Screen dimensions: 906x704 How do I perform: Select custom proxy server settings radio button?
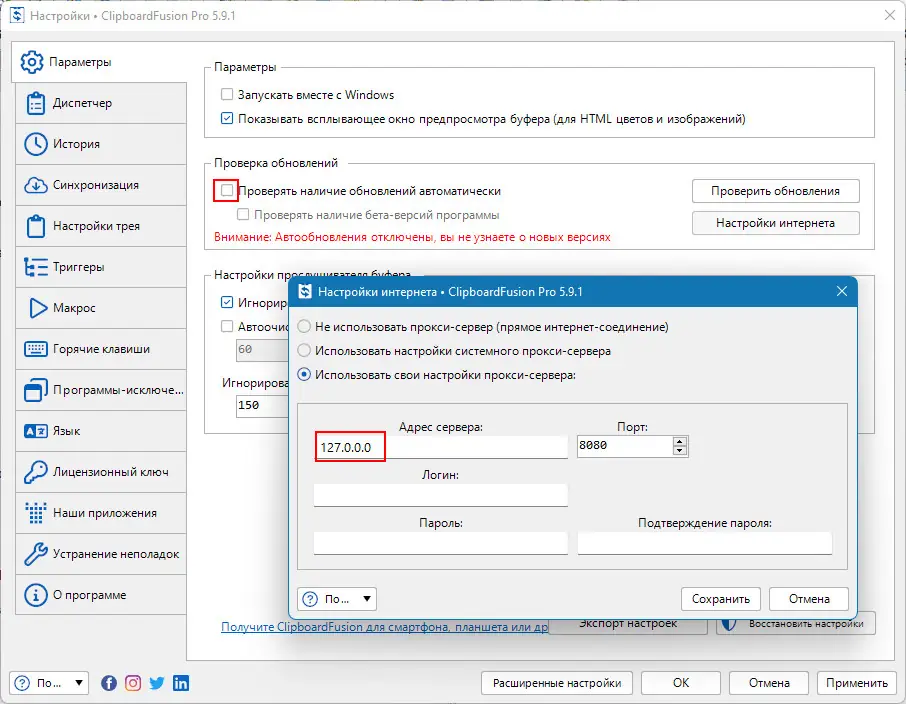click(x=304, y=375)
